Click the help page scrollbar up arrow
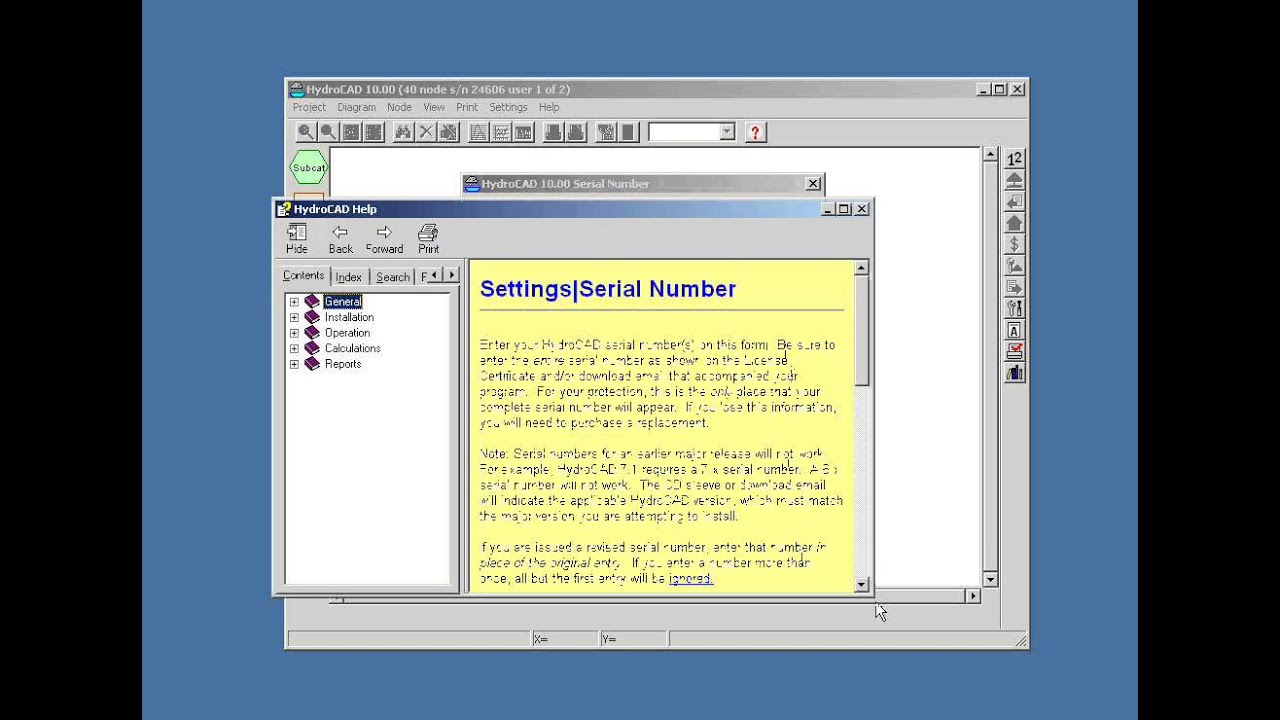Screen dimensions: 1280x720 [x=862, y=268]
